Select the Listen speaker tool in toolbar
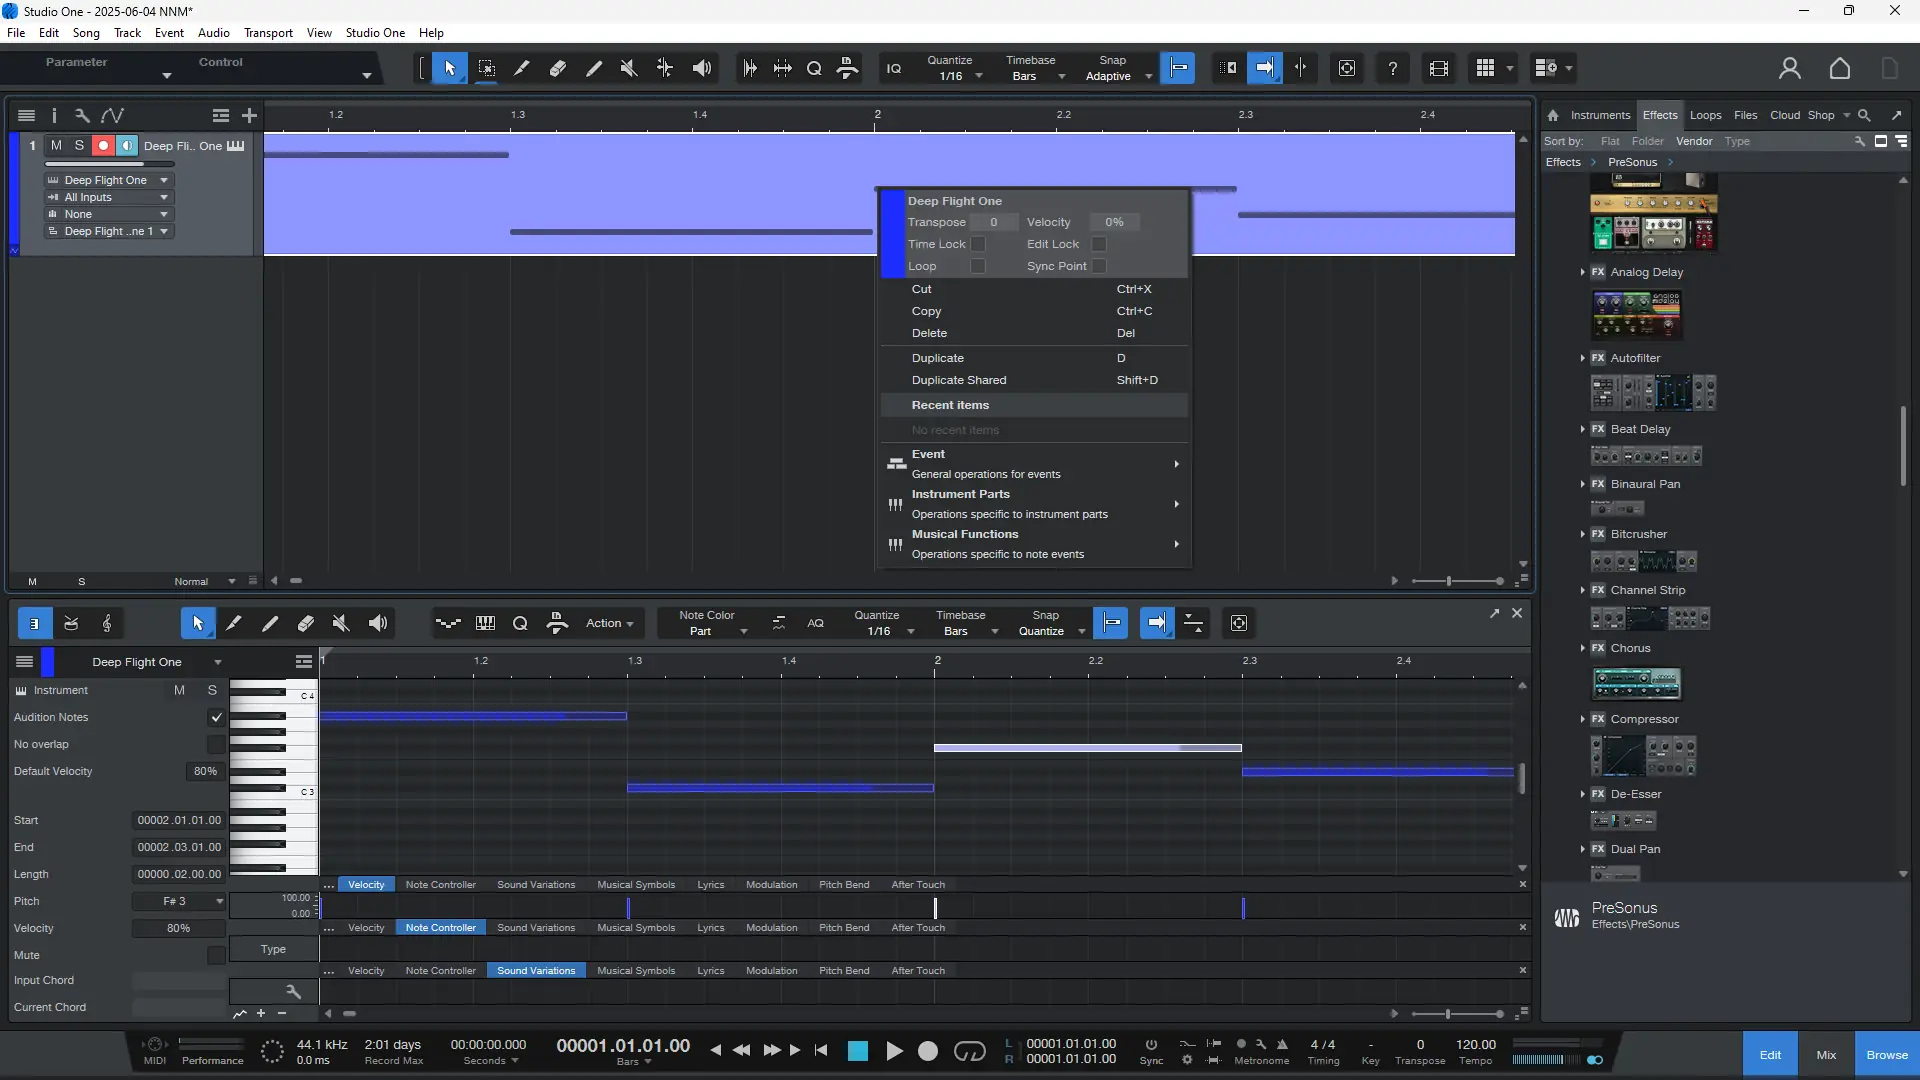This screenshot has height=1080, width=1920. coord(702,68)
